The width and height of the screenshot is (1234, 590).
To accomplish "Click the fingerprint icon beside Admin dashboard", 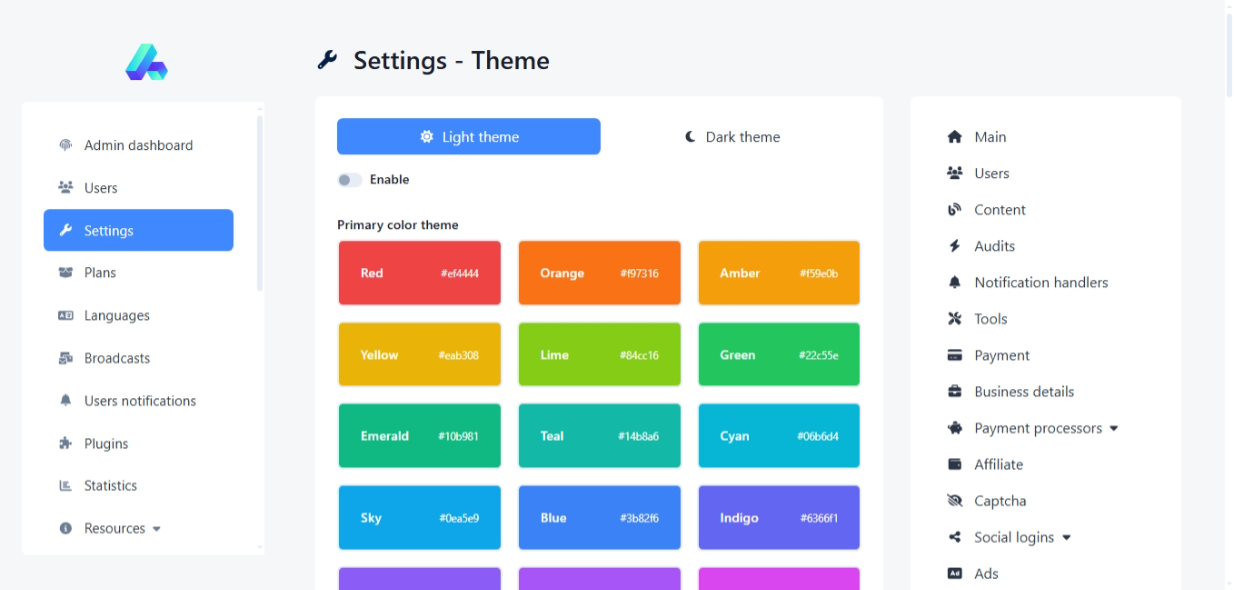I will pyautogui.click(x=66, y=145).
